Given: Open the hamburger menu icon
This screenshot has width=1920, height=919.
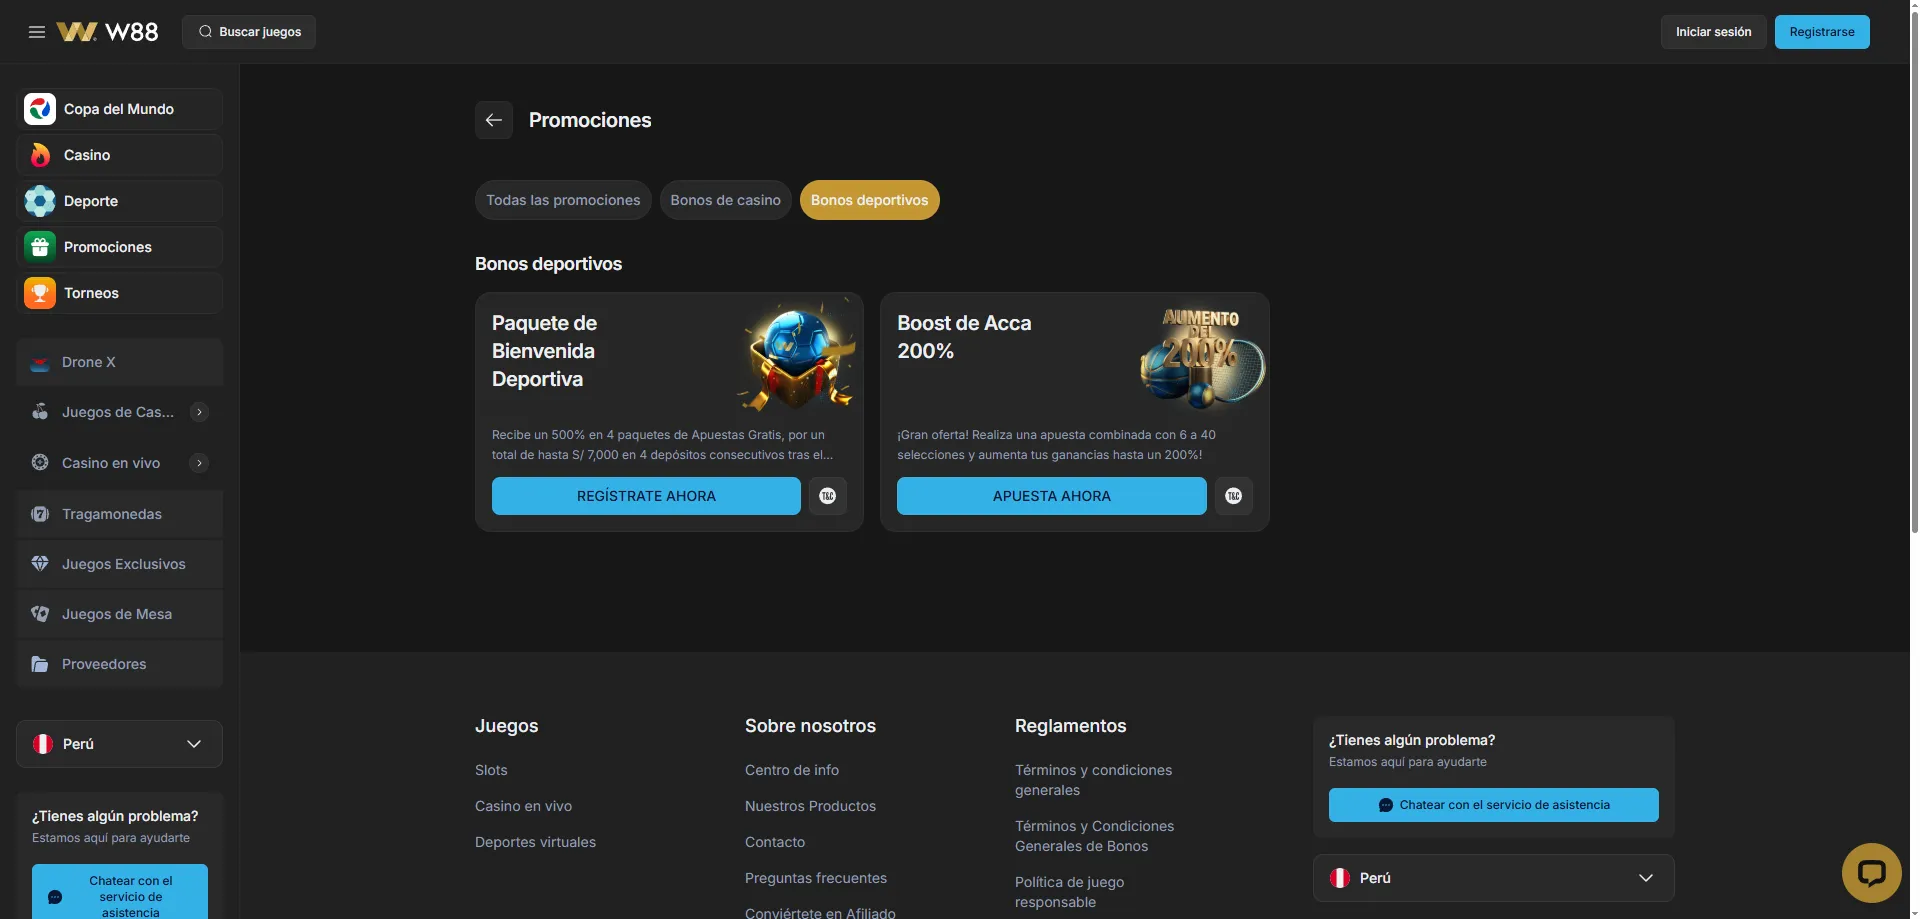Looking at the screenshot, I should 37,32.
